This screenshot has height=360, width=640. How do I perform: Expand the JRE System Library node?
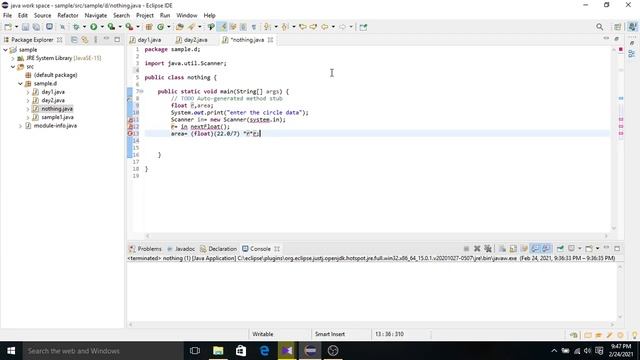13,58
